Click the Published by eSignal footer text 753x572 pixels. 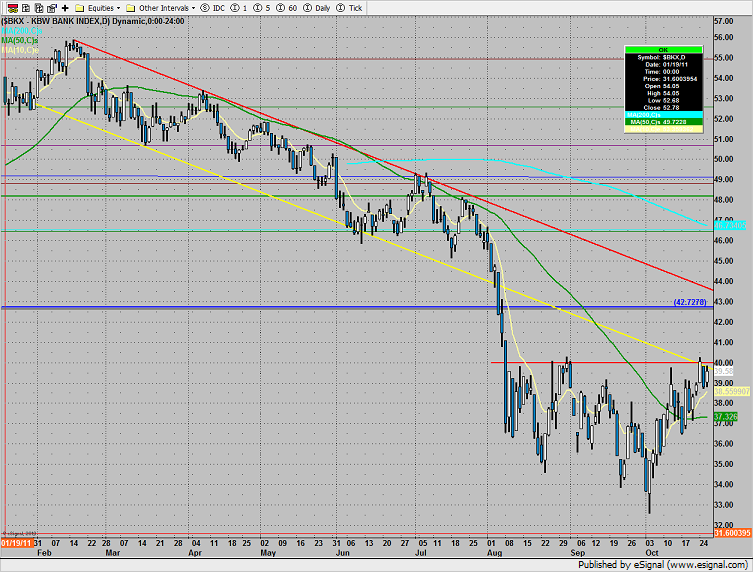coord(663,565)
